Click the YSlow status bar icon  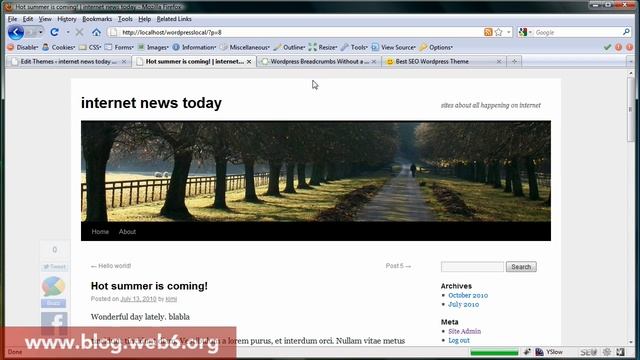(549, 352)
